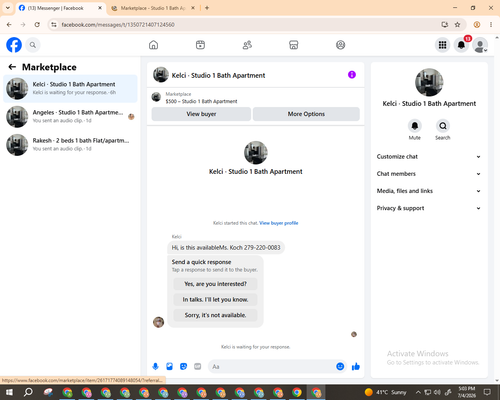Choose a sticker icon in composer
Image resolution: width=500 pixels, height=400 pixels.
tap(183, 367)
